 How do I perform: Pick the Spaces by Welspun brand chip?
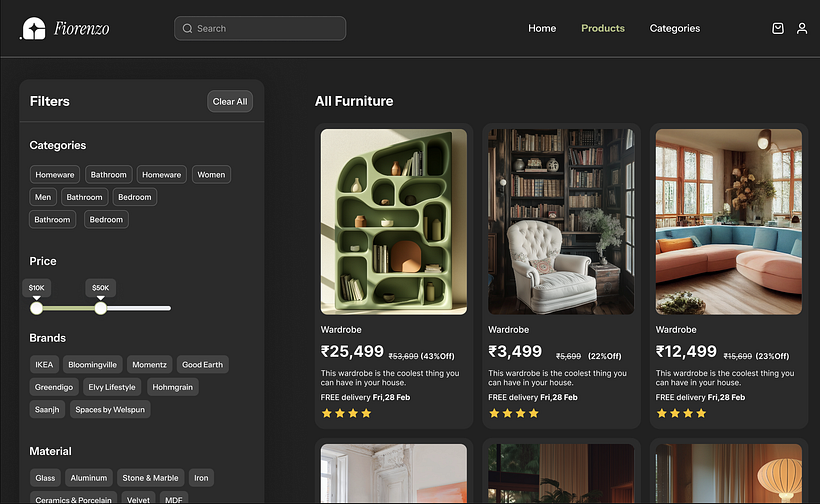pos(110,409)
